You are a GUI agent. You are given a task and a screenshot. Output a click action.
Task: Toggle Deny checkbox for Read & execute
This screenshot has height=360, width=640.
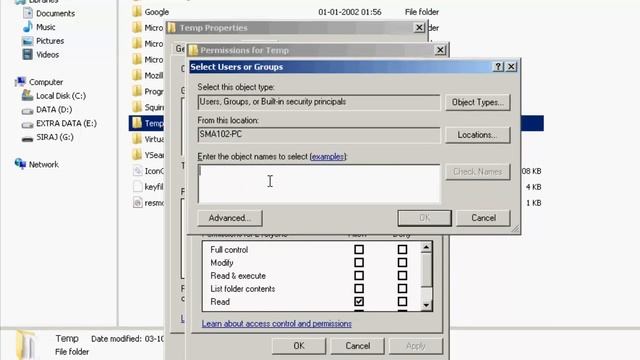(x=402, y=276)
